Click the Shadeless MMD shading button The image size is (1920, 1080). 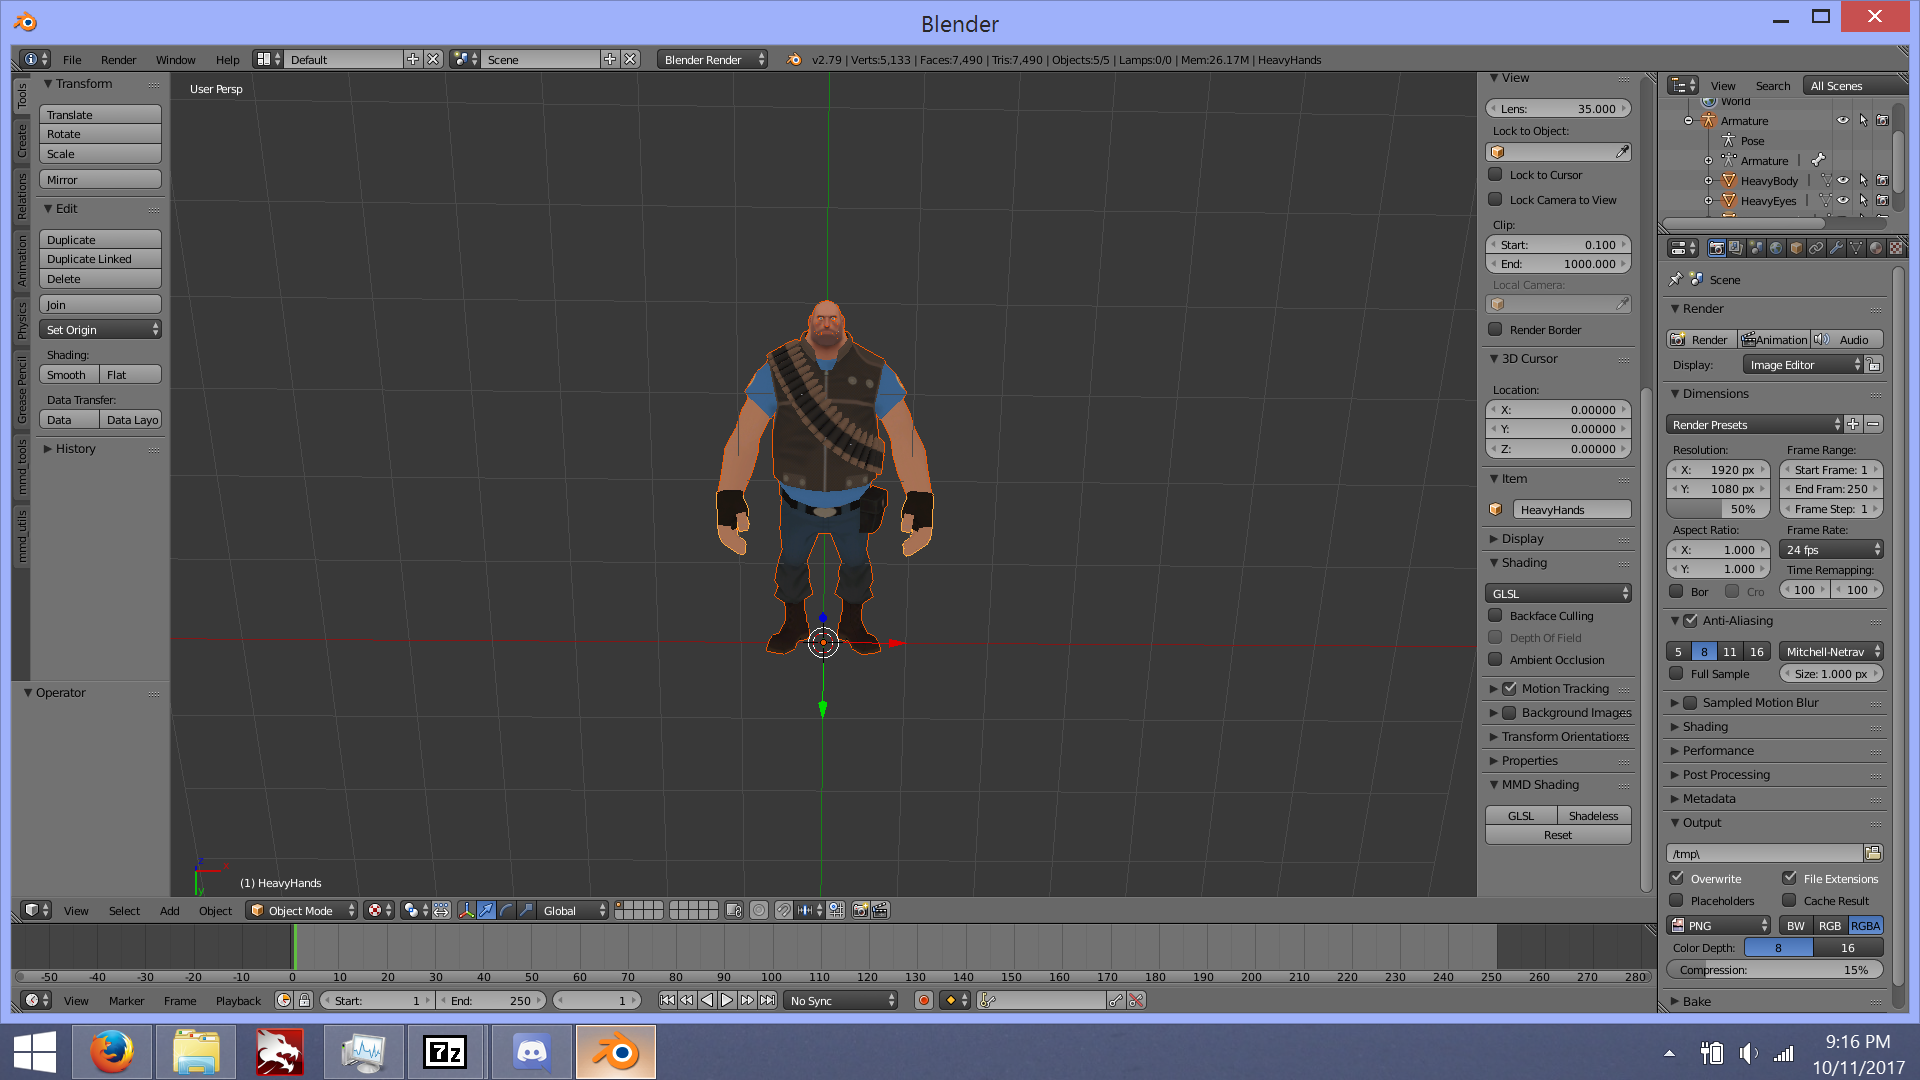pyautogui.click(x=1594, y=815)
